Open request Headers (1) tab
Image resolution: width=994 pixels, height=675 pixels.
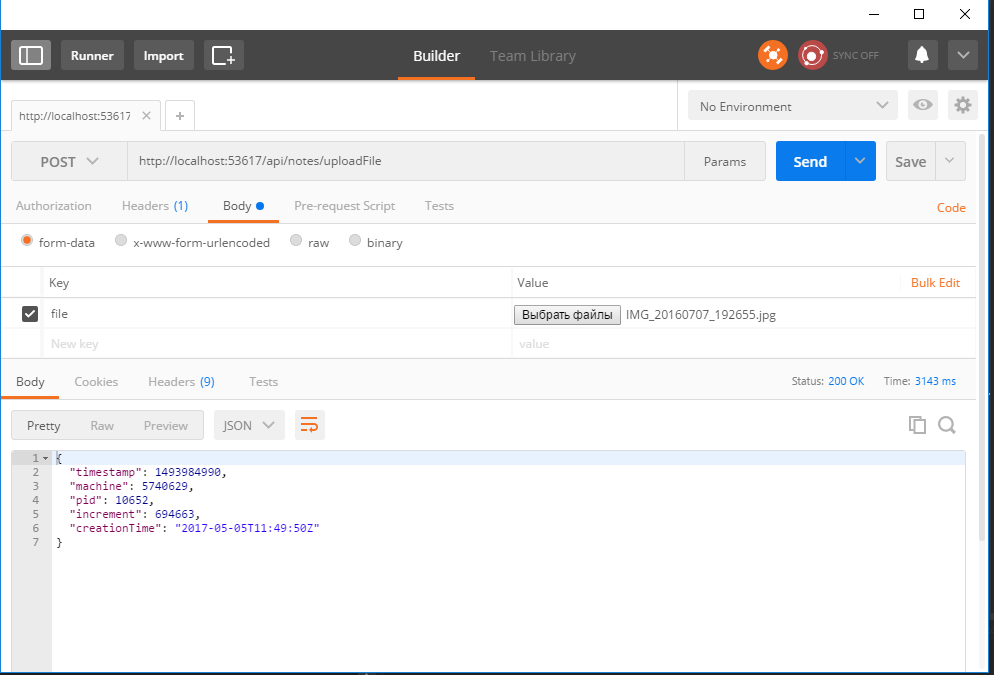pos(155,206)
